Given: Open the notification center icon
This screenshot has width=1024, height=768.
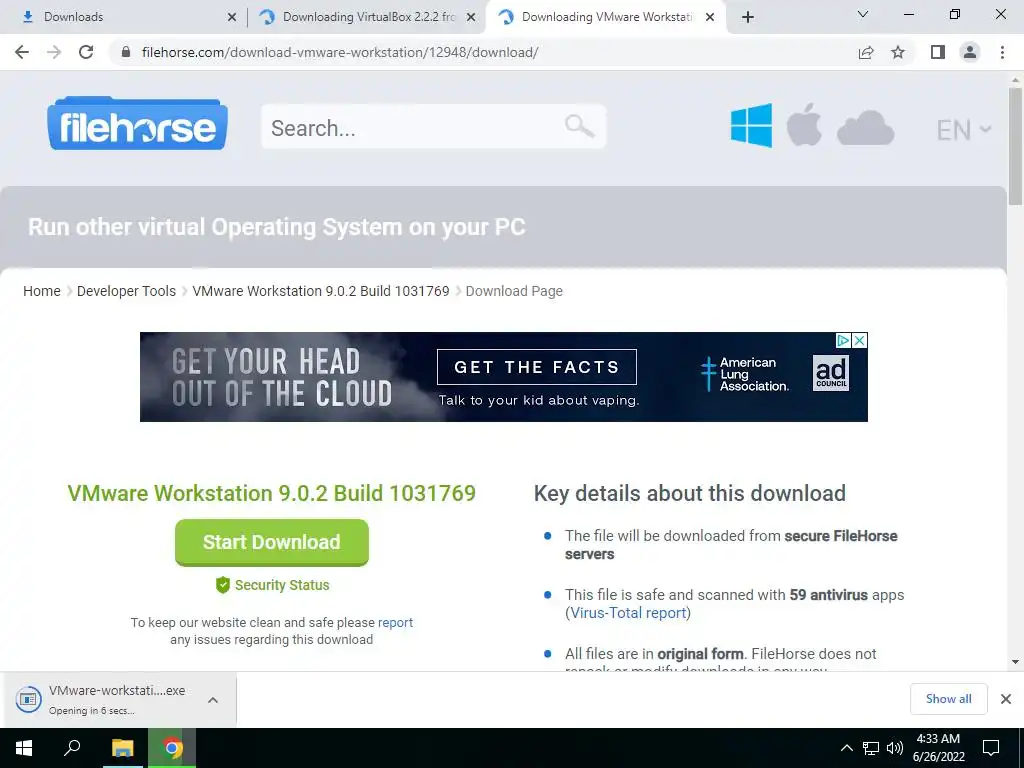Looking at the screenshot, I should click(991, 748).
